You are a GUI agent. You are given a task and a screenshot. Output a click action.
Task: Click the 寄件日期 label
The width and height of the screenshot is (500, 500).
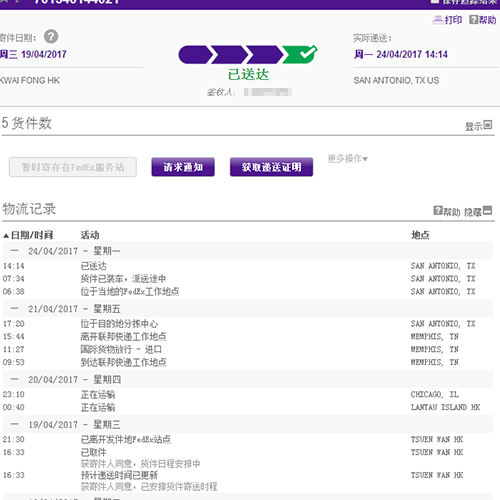tap(18, 38)
